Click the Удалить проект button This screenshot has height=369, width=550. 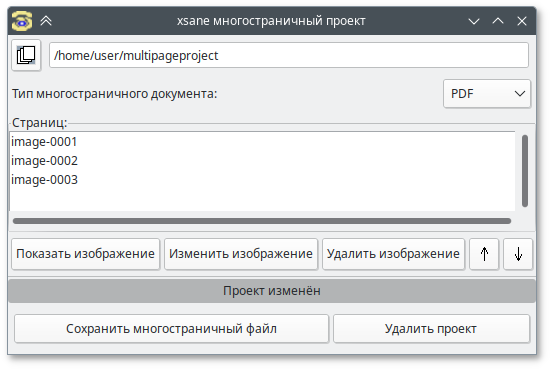tap(431, 329)
